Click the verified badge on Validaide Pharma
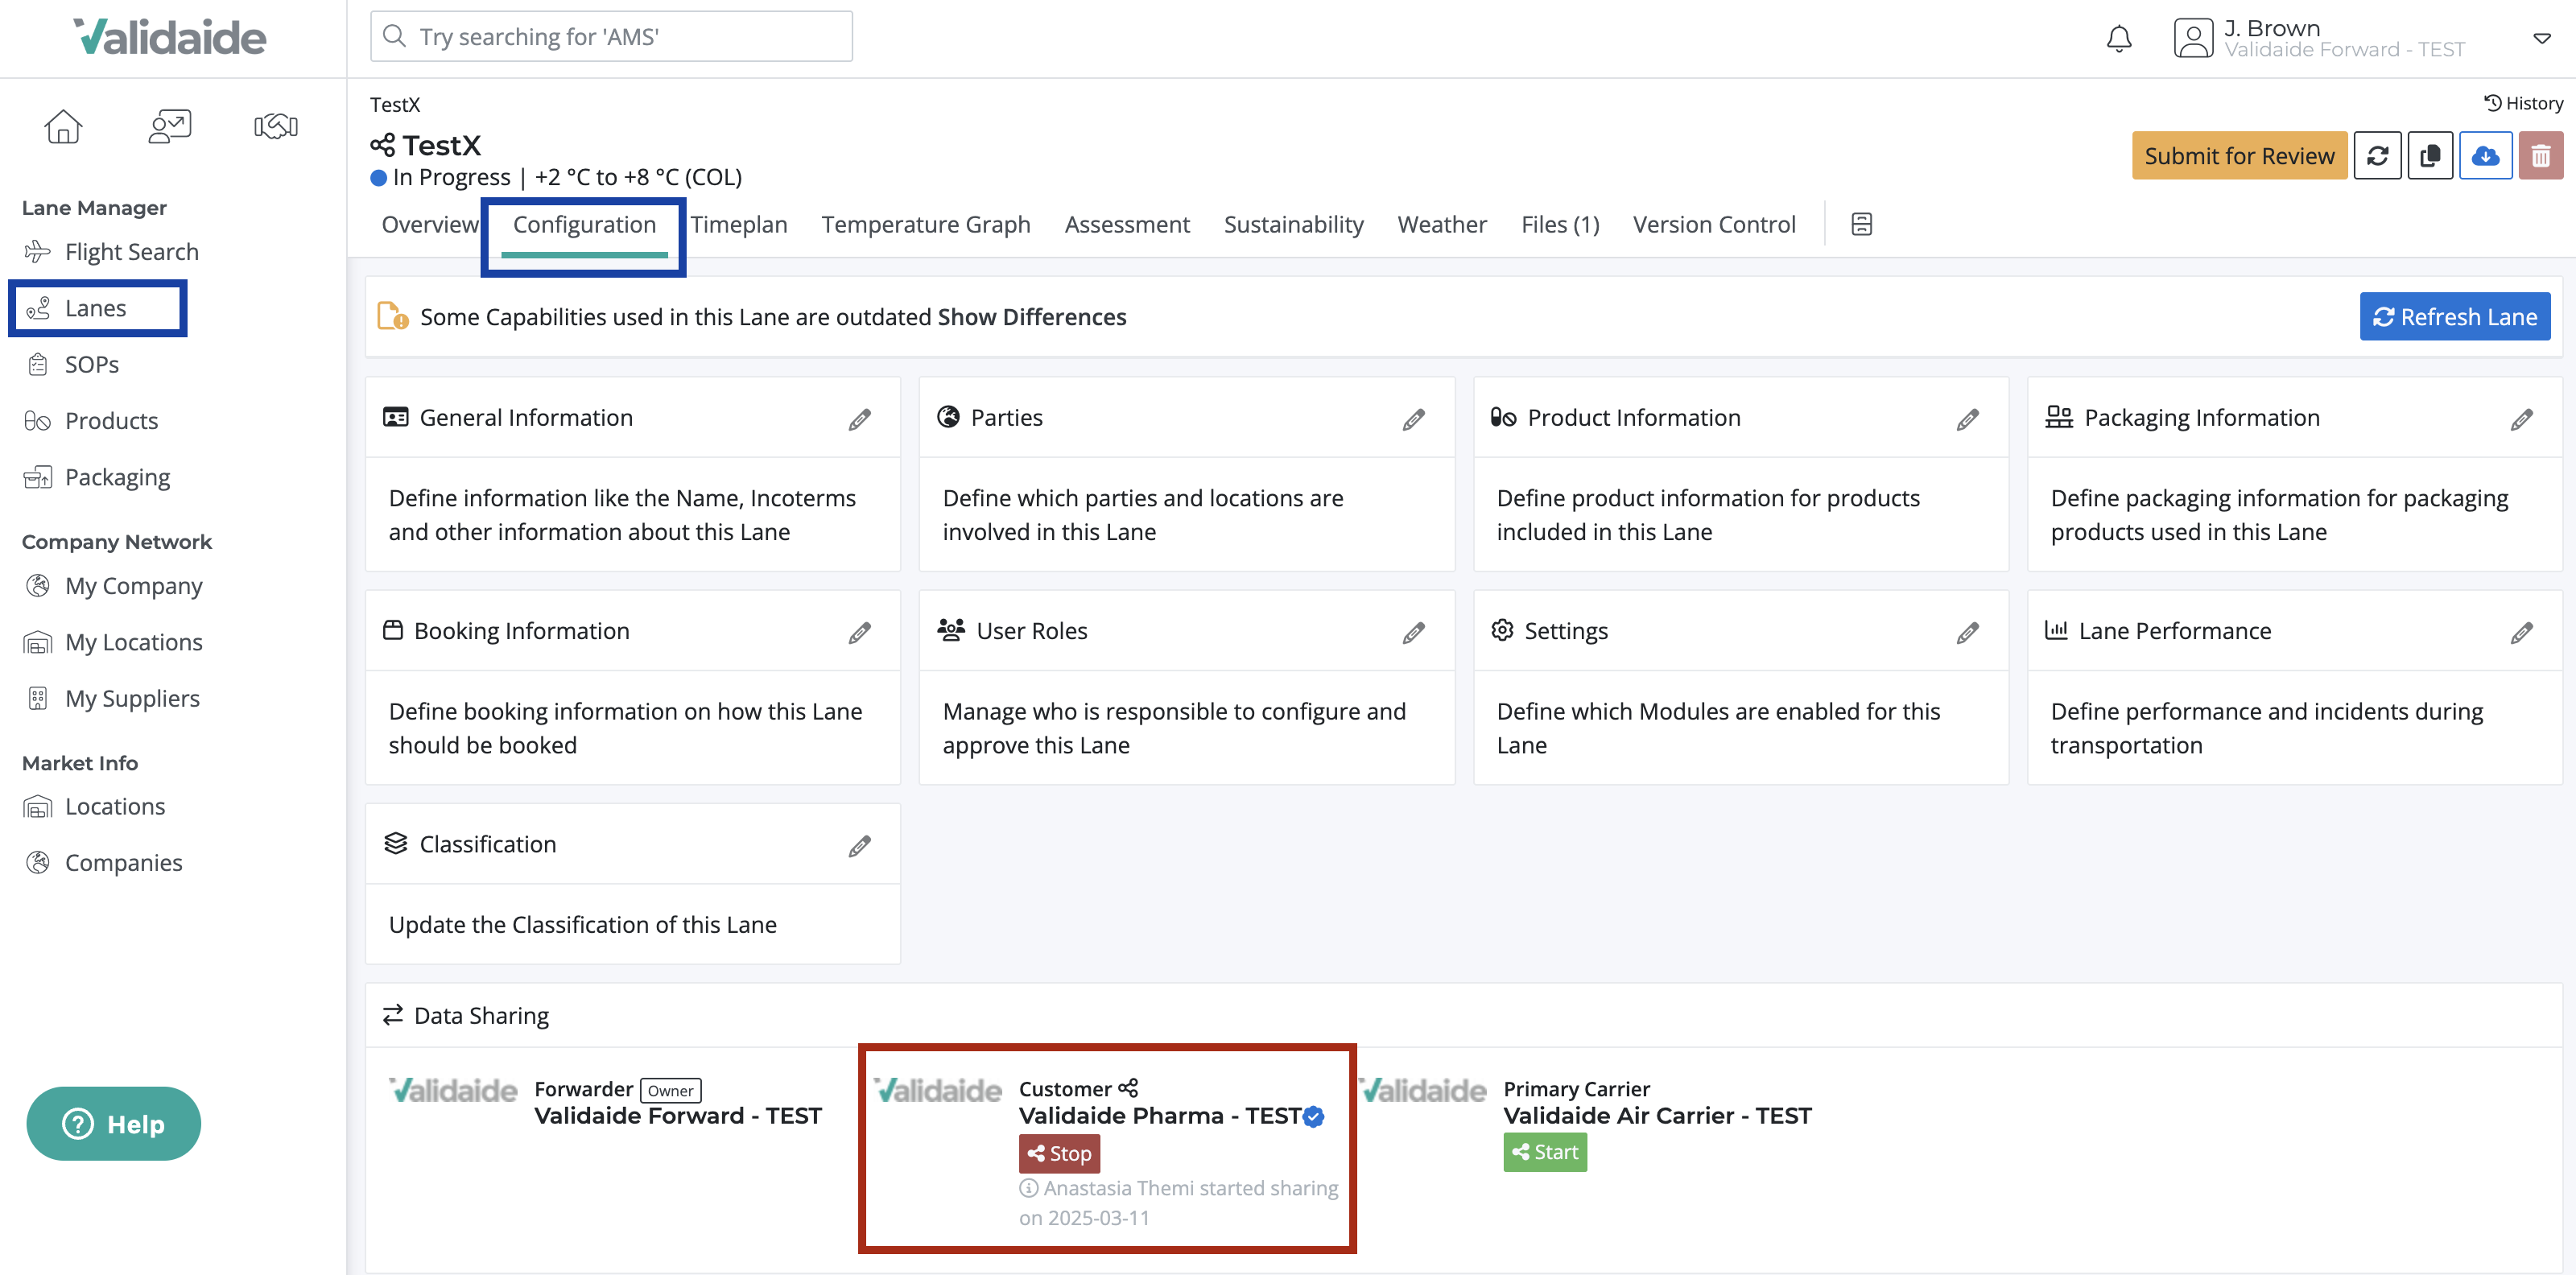The height and width of the screenshot is (1275, 2576). coord(1314,1117)
